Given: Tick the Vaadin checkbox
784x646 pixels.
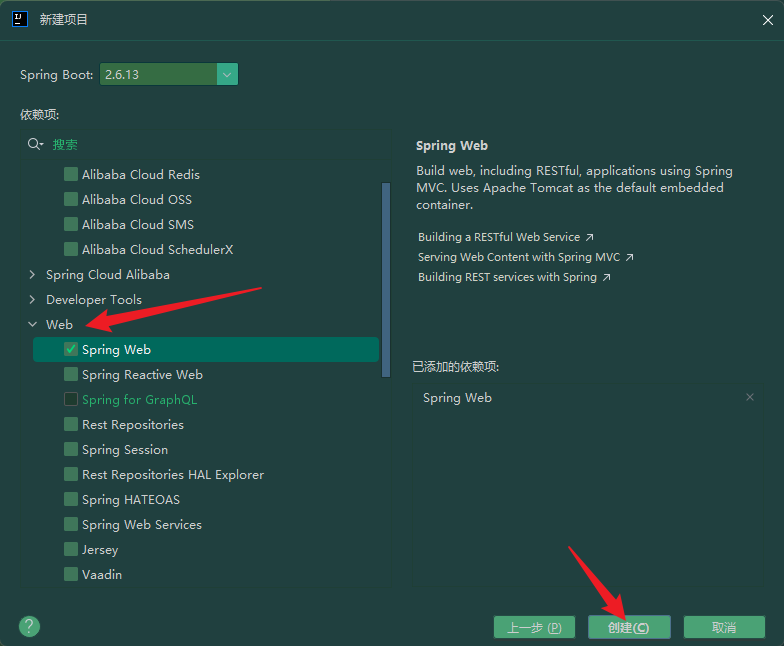Looking at the screenshot, I should tap(71, 574).
